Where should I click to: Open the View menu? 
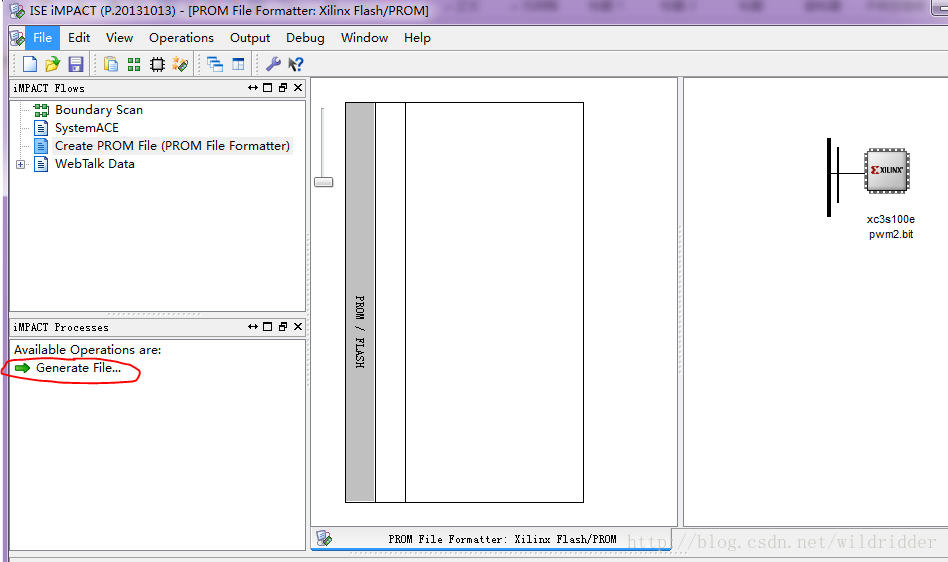[x=119, y=37]
